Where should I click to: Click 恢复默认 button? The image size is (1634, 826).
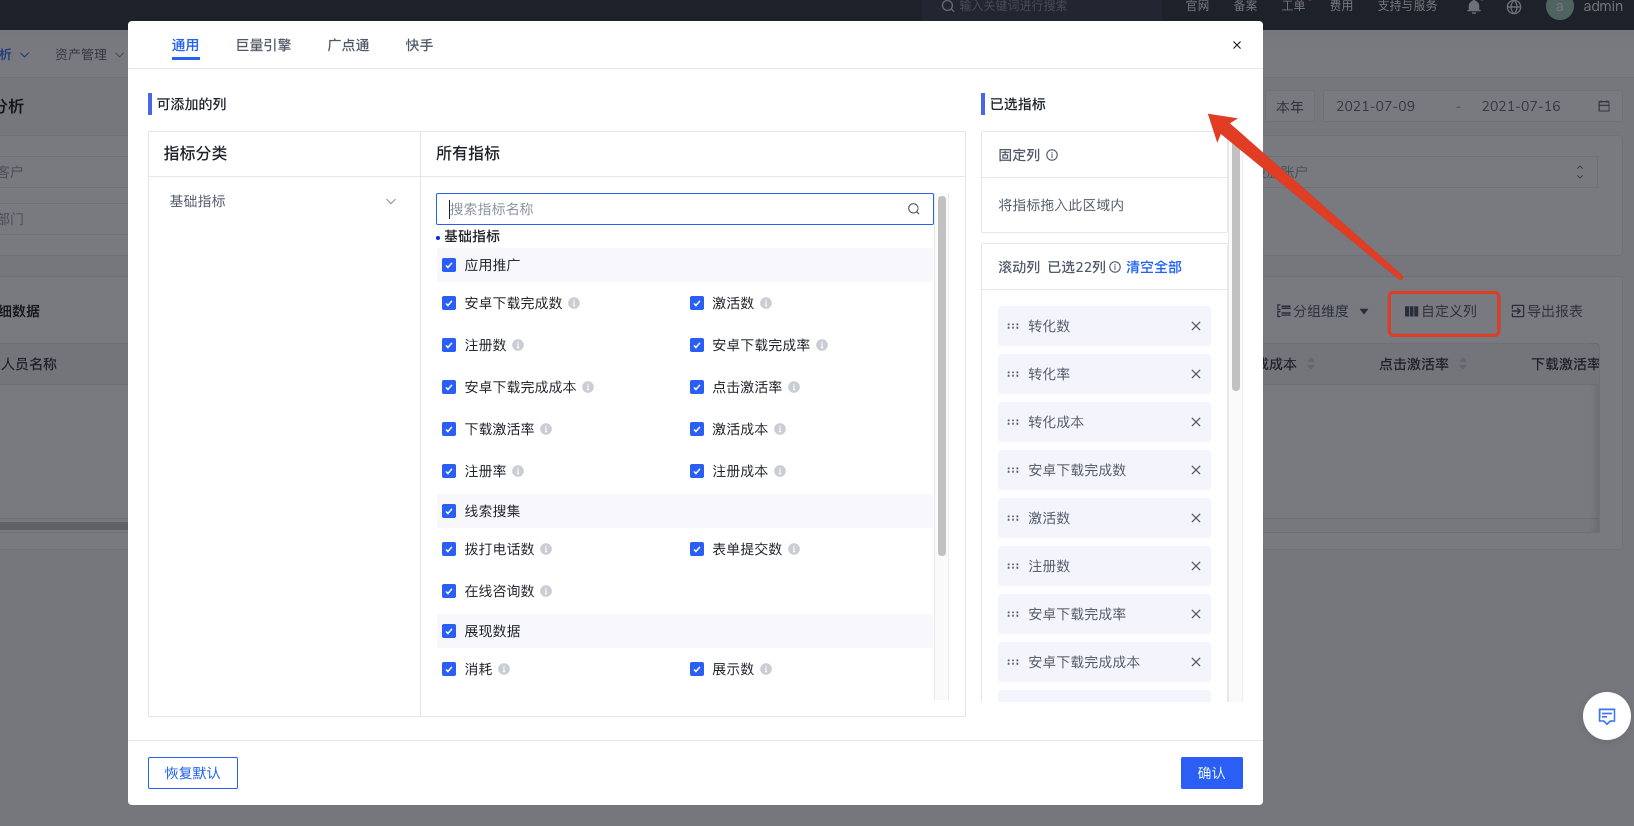(193, 773)
